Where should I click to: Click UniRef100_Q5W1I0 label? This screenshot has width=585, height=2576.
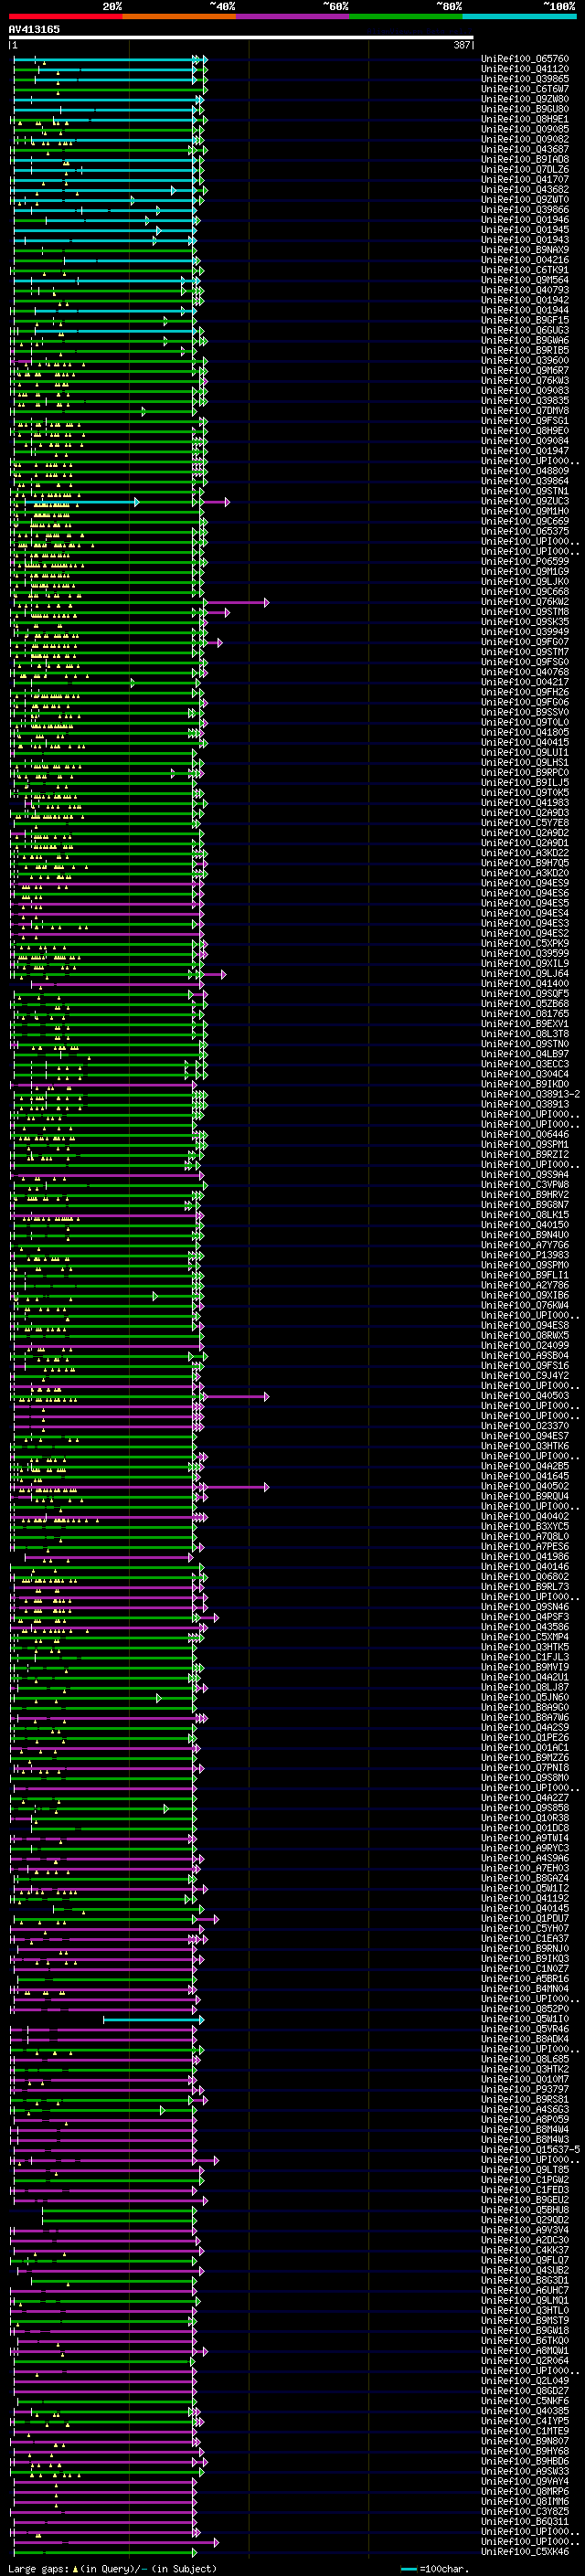tap(525, 2020)
